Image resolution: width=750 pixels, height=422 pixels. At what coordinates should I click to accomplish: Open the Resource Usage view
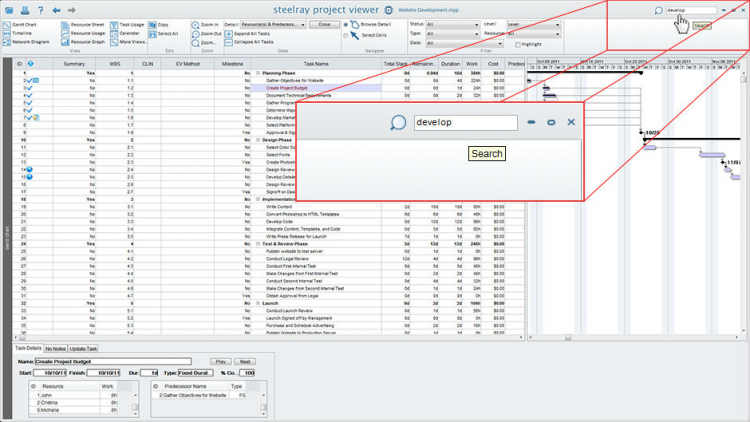tap(83, 33)
